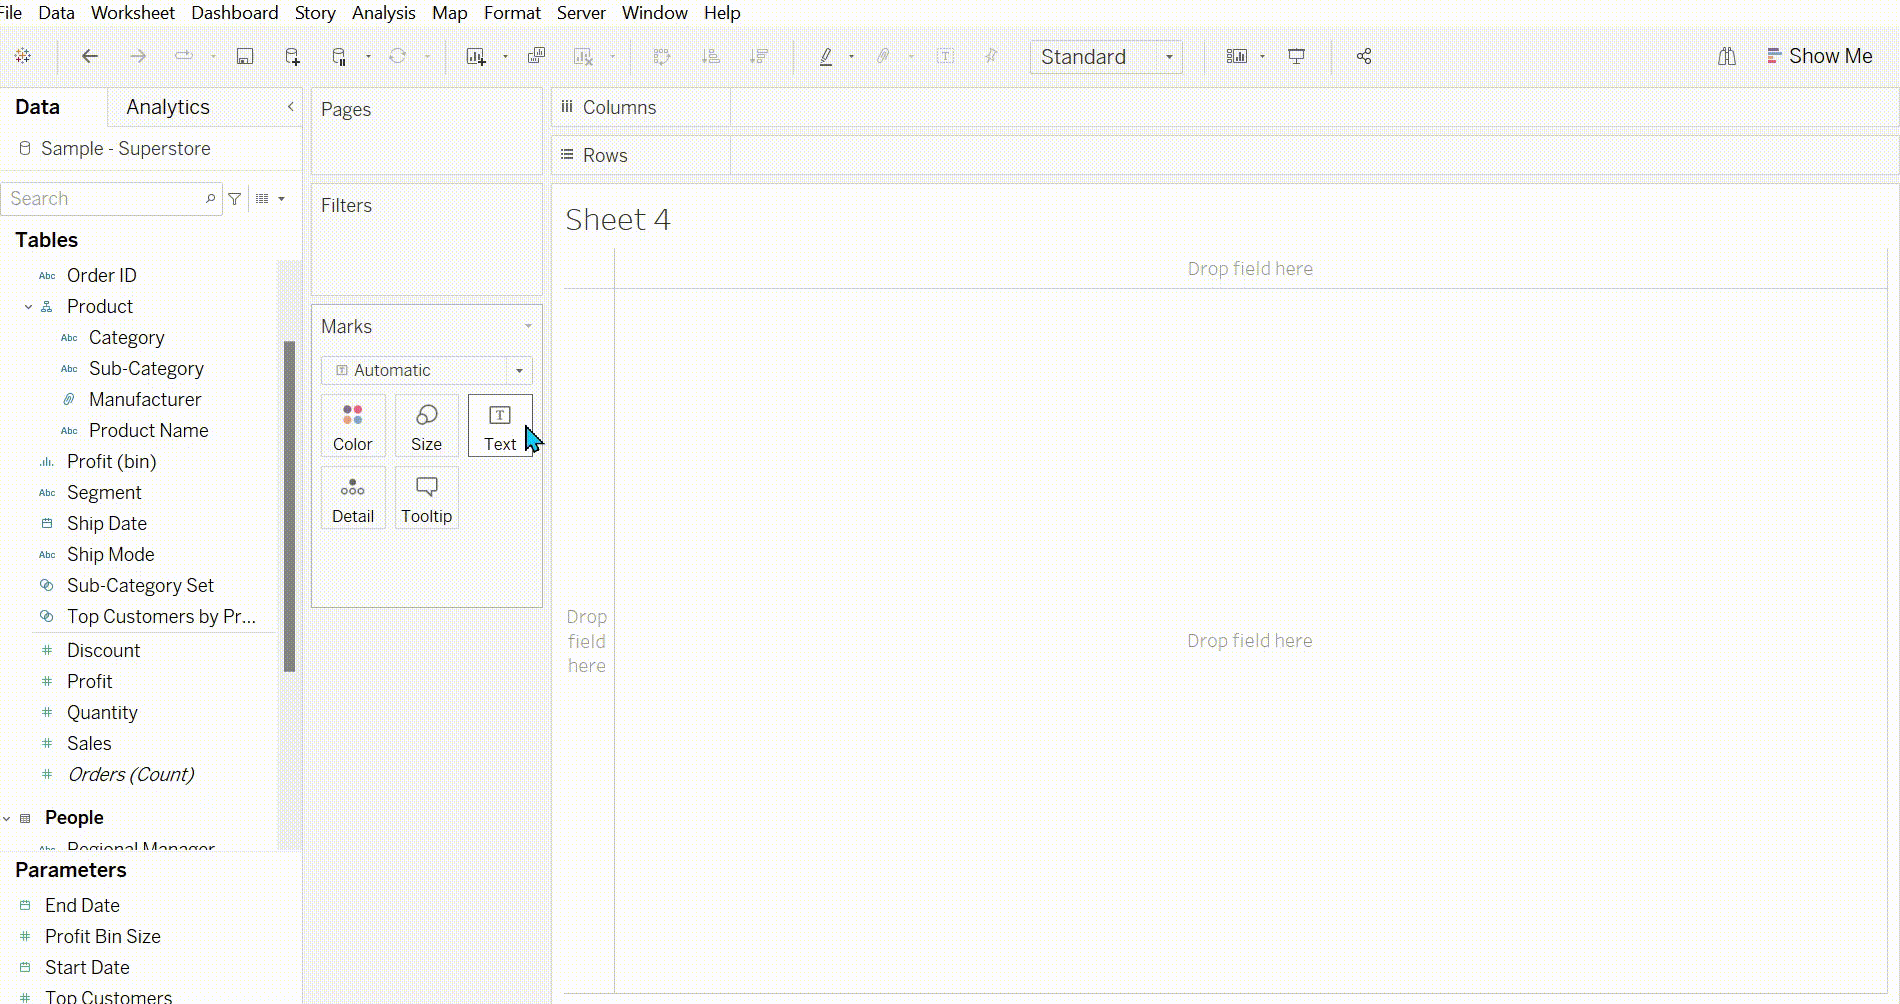The height and width of the screenshot is (1004, 1900).
Task: Collapse the Product hierarchy
Action: (x=28, y=307)
